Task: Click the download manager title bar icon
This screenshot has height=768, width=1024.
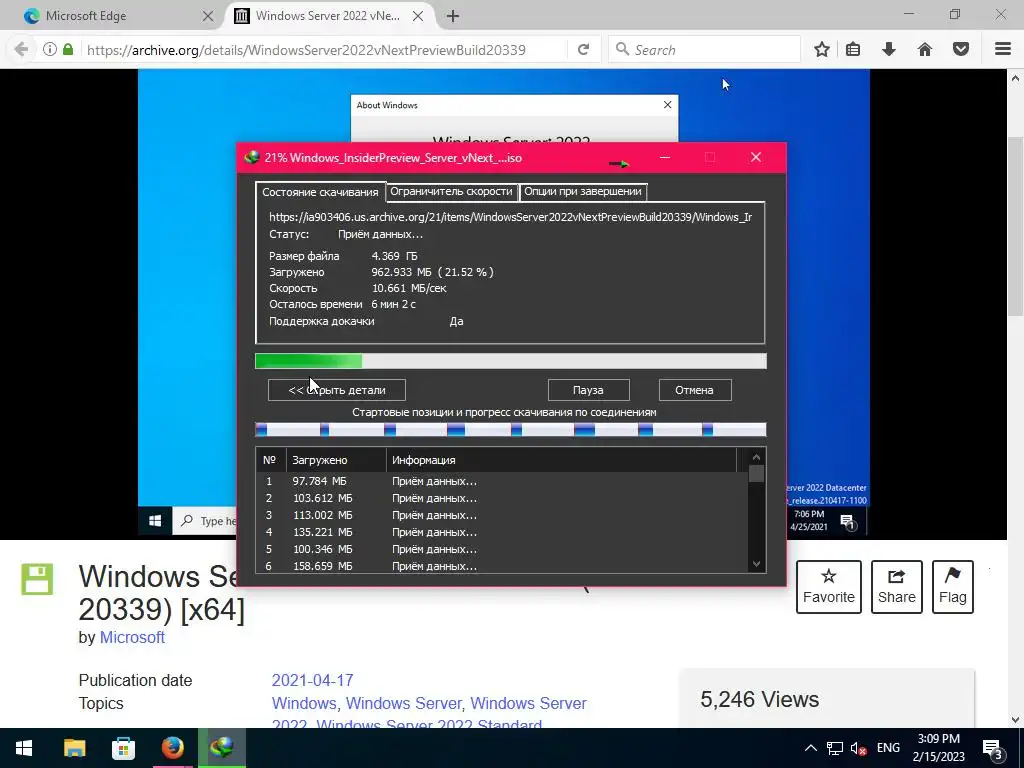Action: tap(252, 157)
